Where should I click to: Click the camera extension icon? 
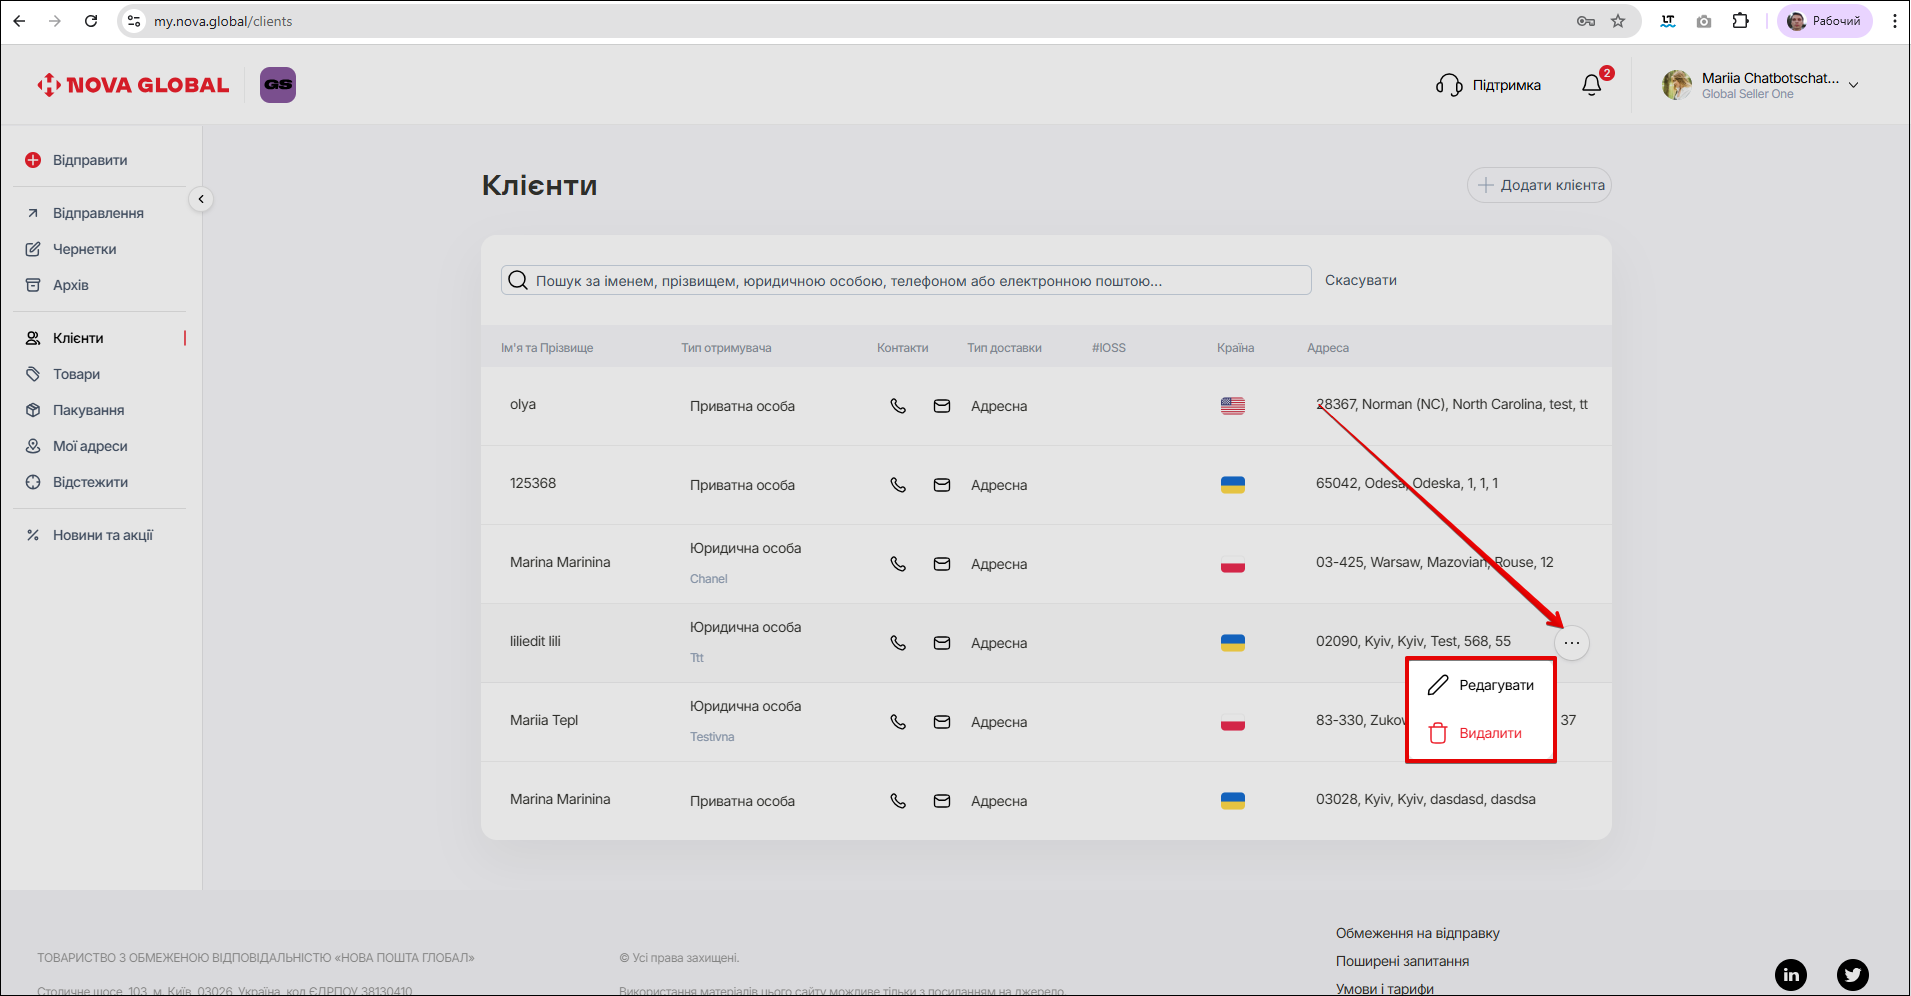click(1704, 21)
